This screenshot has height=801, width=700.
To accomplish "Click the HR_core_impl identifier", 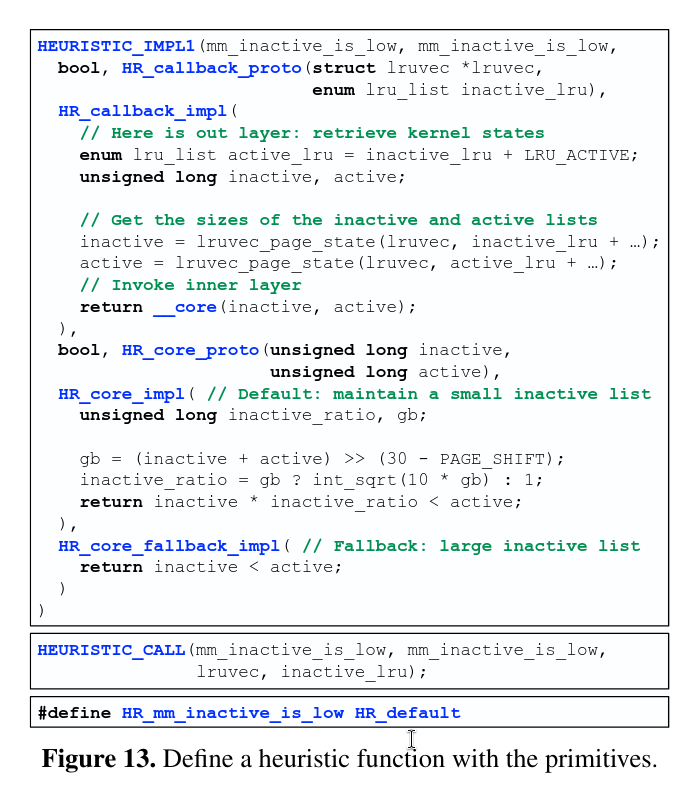I will coord(122,394).
